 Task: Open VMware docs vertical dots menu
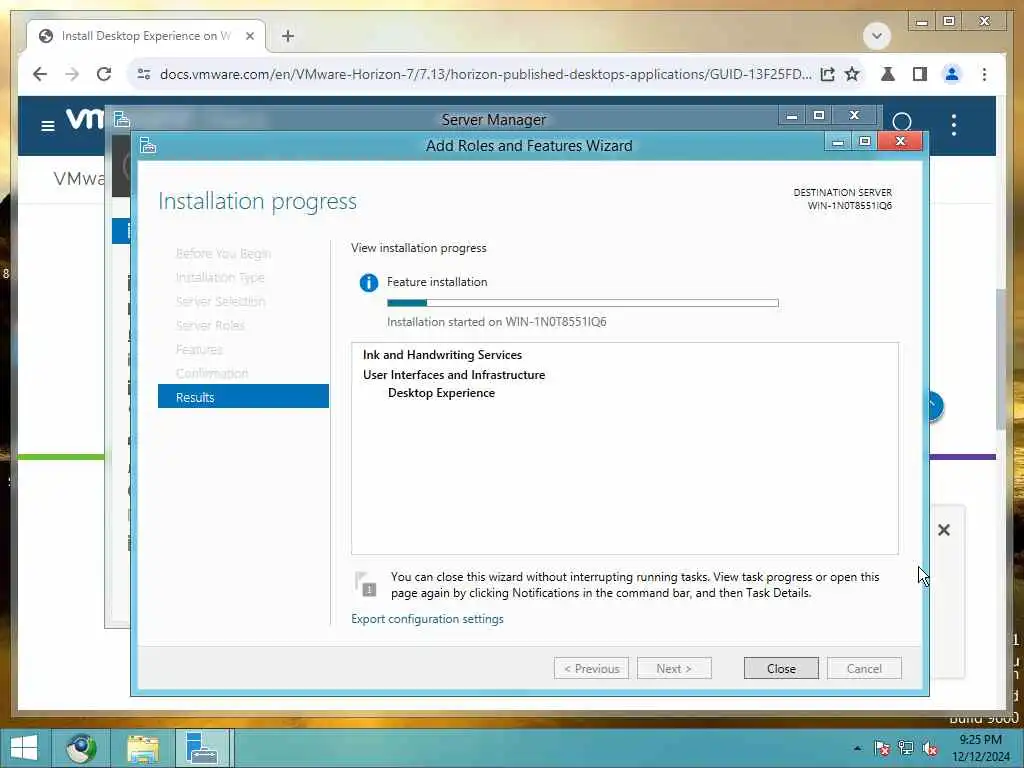953,124
